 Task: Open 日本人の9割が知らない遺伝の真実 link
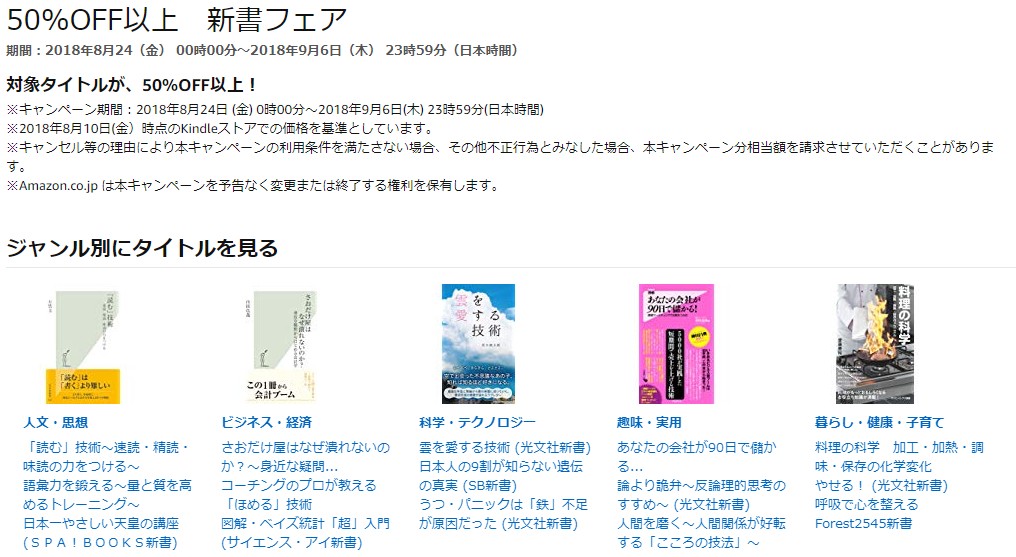point(501,475)
